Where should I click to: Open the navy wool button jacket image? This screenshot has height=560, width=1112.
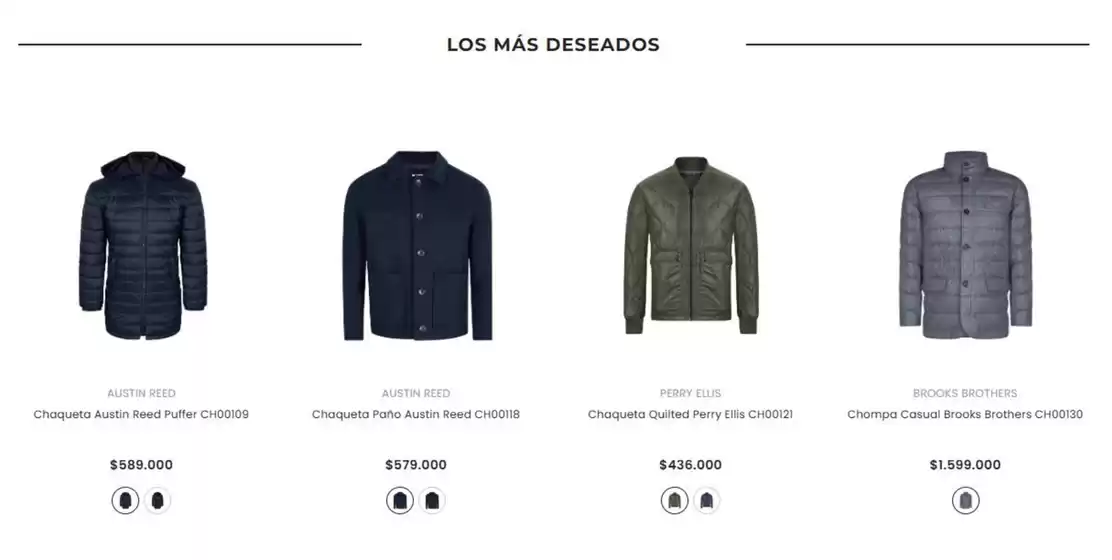click(417, 245)
